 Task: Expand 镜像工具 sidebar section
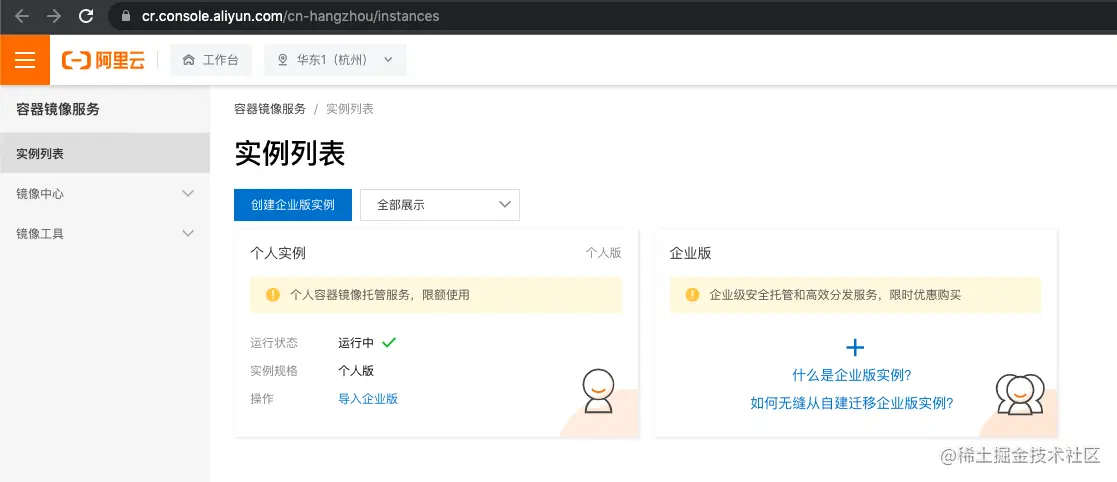coord(105,233)
